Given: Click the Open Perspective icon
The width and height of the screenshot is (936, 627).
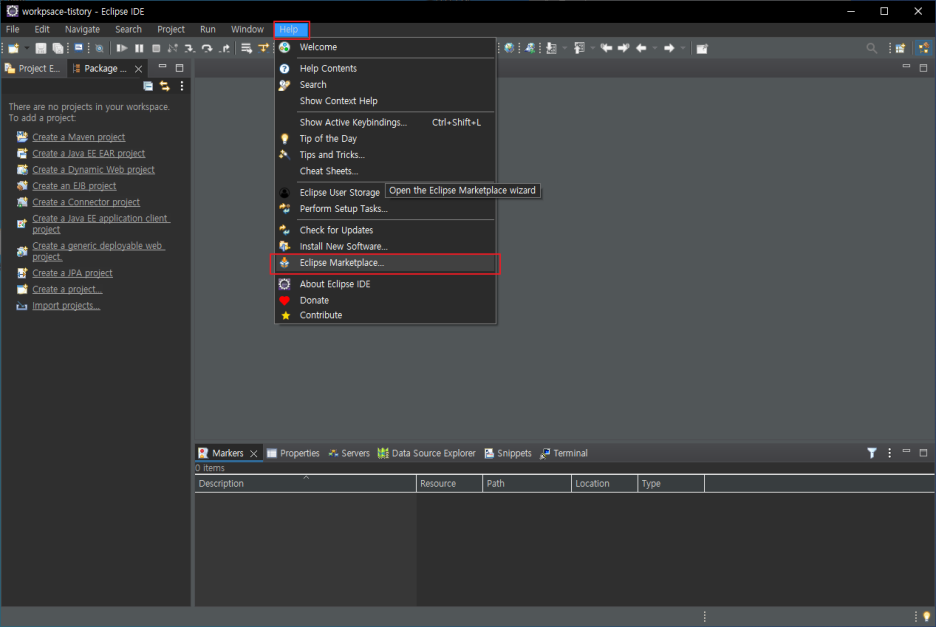Looking at the screenshot, I should tap(900, 48).
